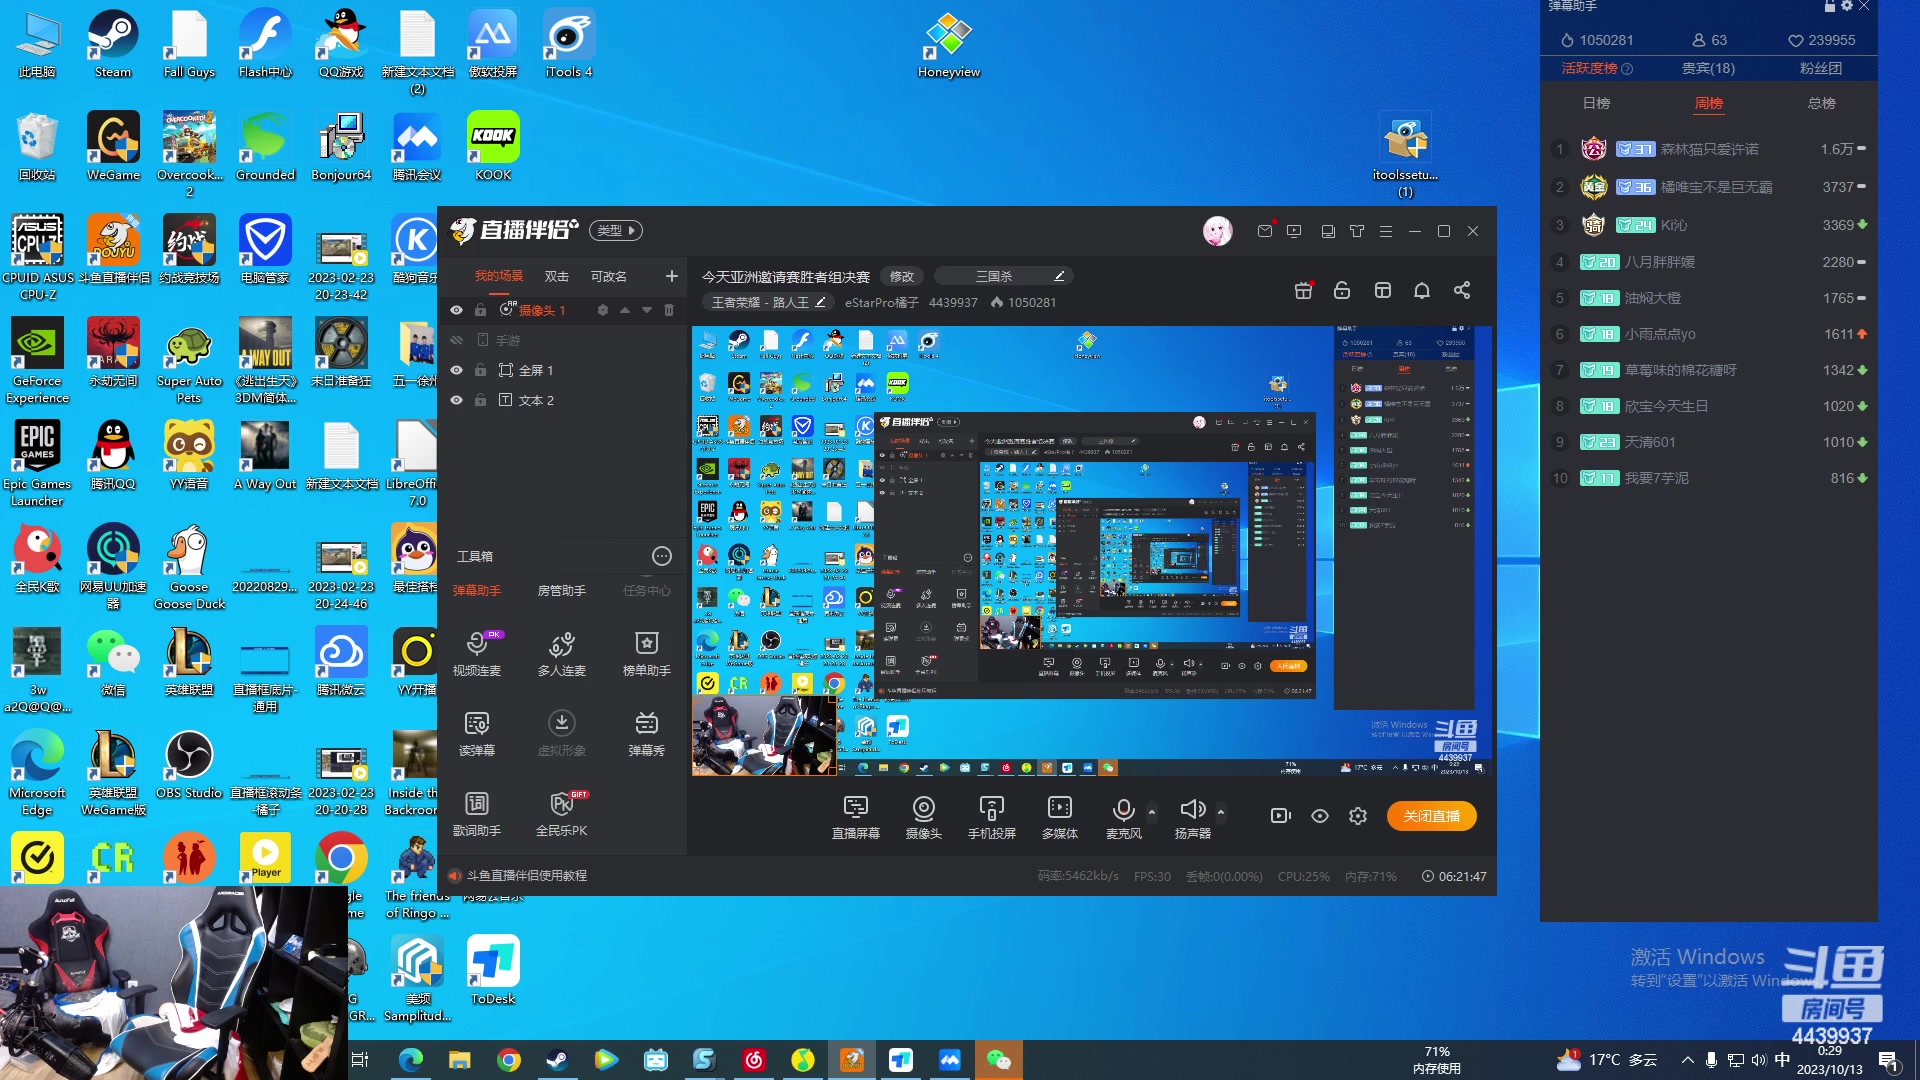Open settings gear for 摄像头 1 source

coord(603,310)
